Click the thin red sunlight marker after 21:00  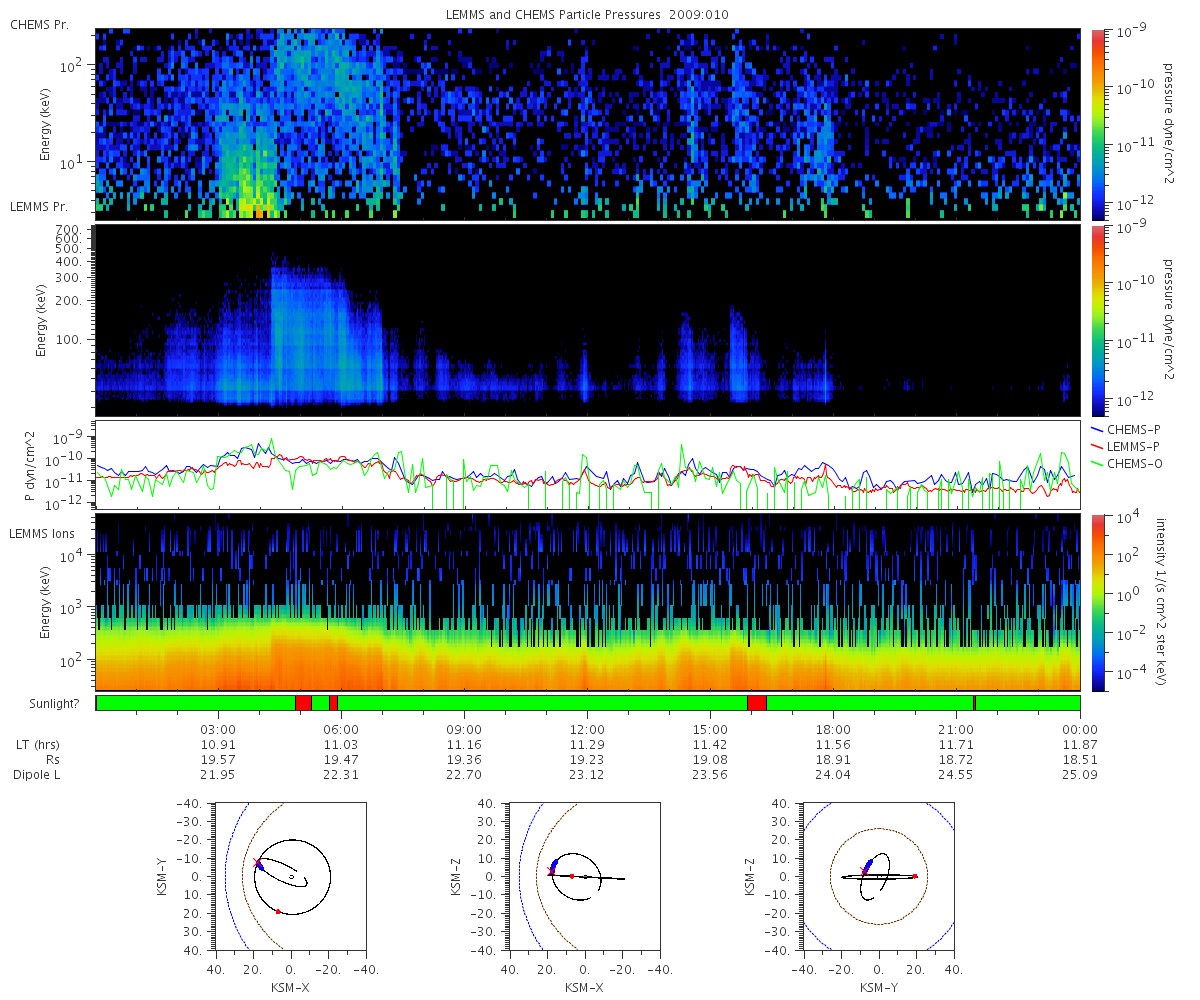[974, 703]
